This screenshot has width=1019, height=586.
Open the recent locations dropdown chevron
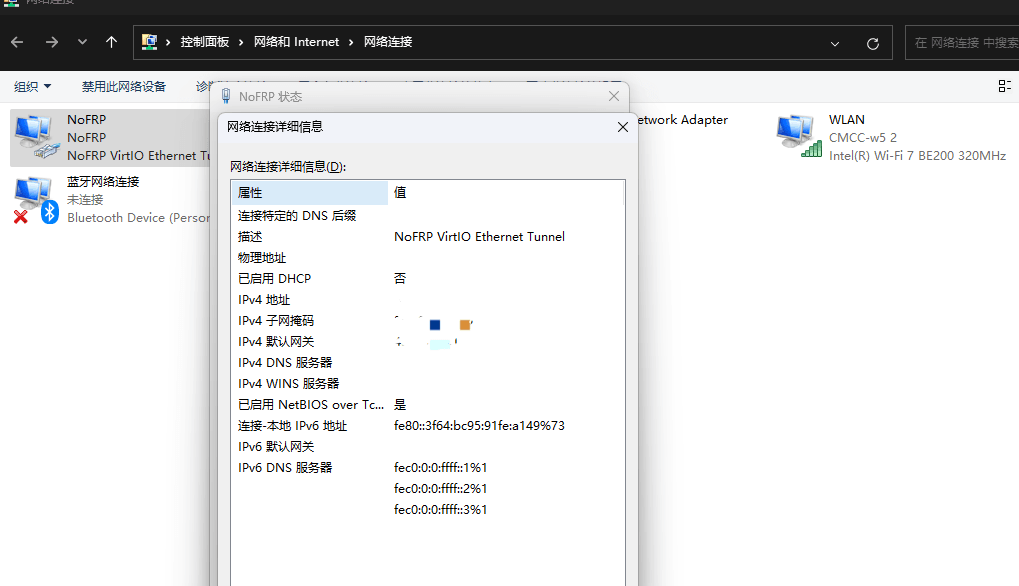(82, 42)
